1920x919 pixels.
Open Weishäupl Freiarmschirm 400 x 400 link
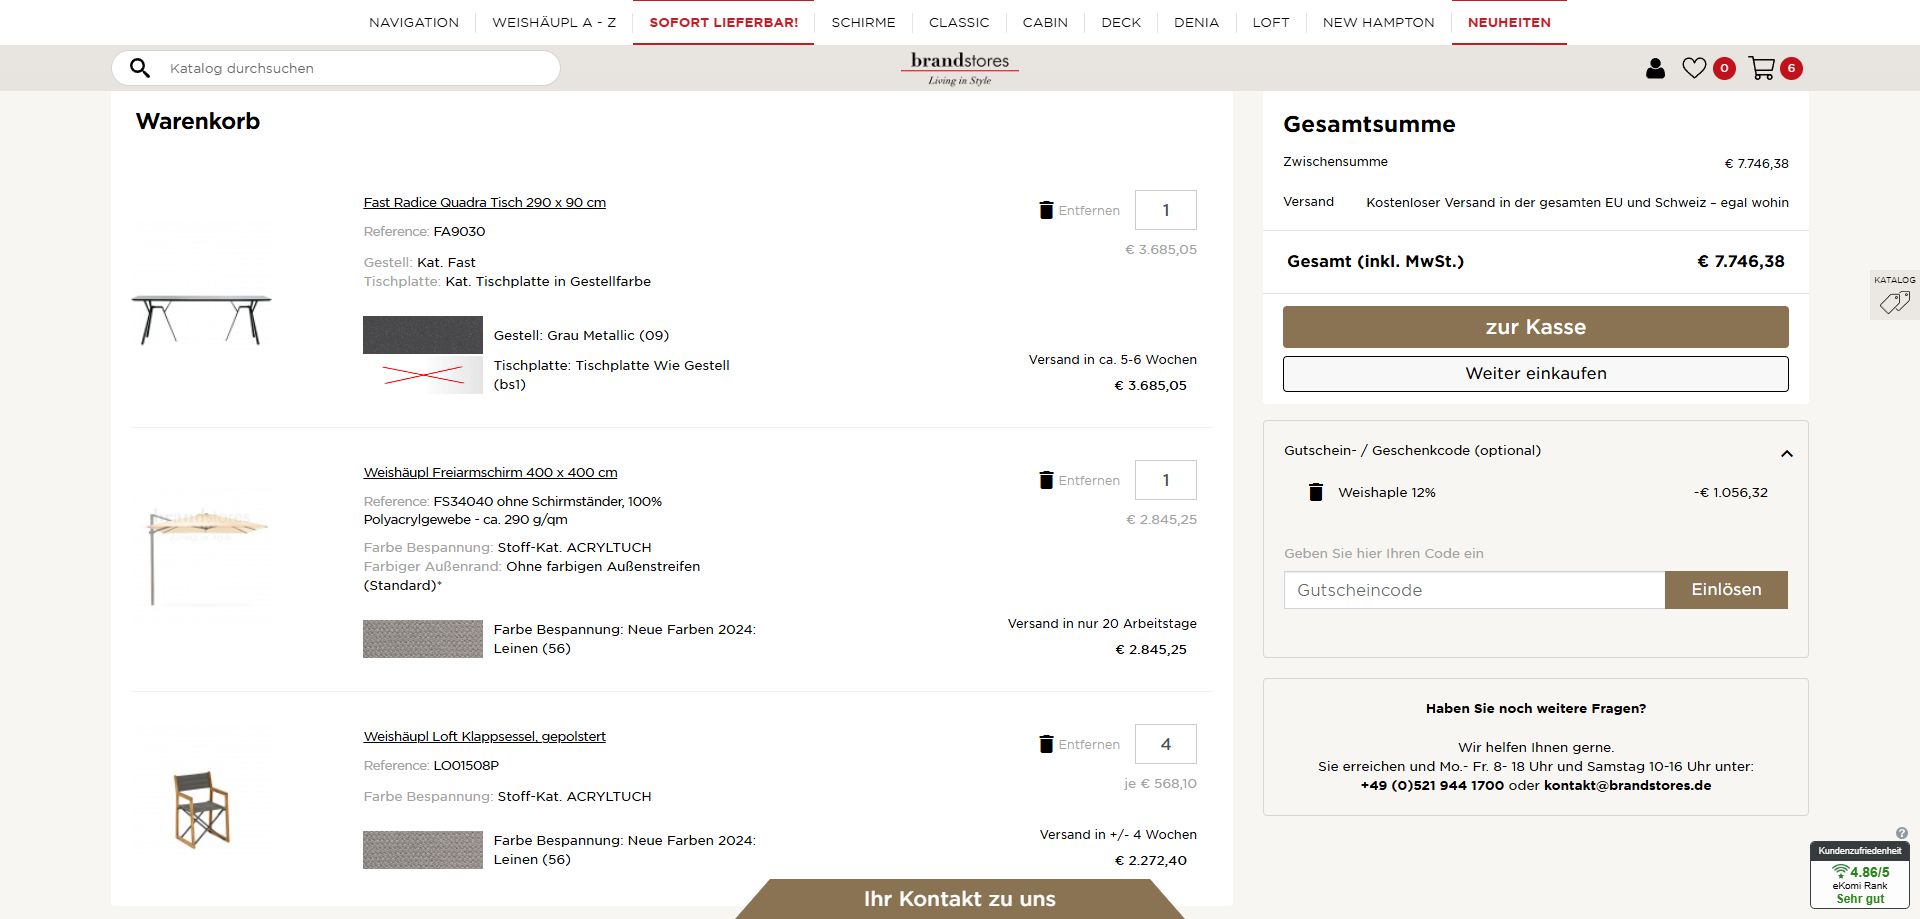click(x=490, y=473)
